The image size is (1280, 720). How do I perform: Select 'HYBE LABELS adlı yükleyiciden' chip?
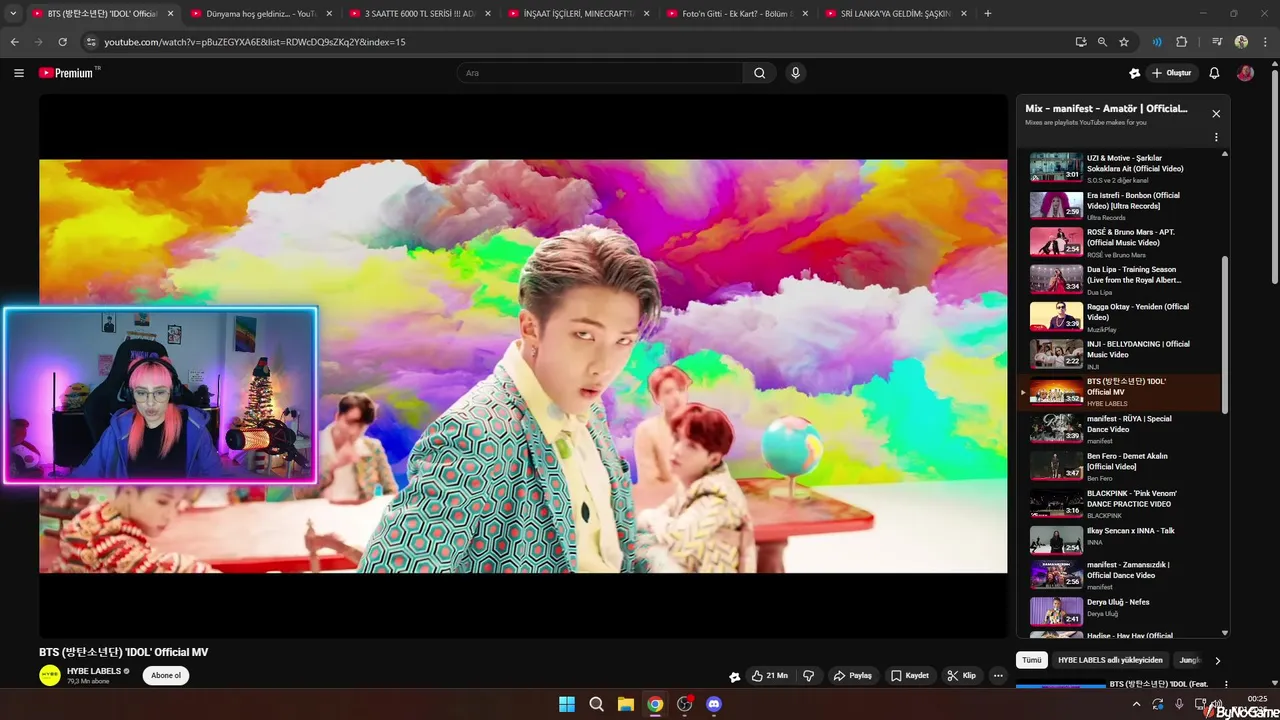pyautogui.click(x=1110, y=660)
